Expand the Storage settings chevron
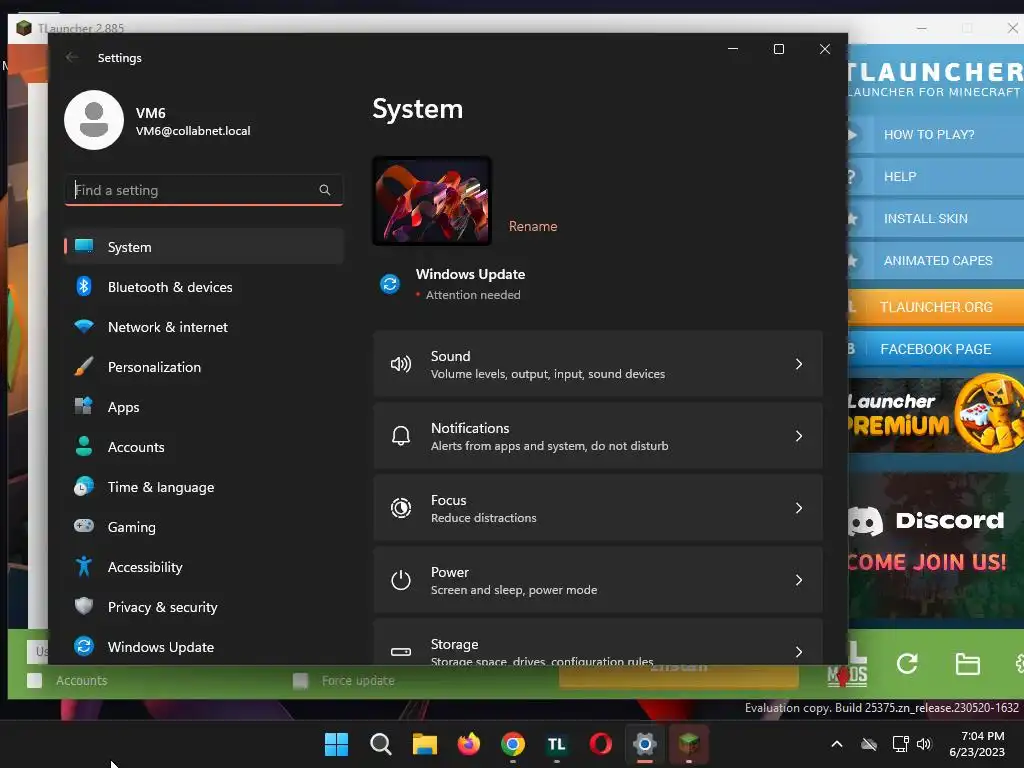Viewport: 1024px width, 768px height. [x=798, y=652]
